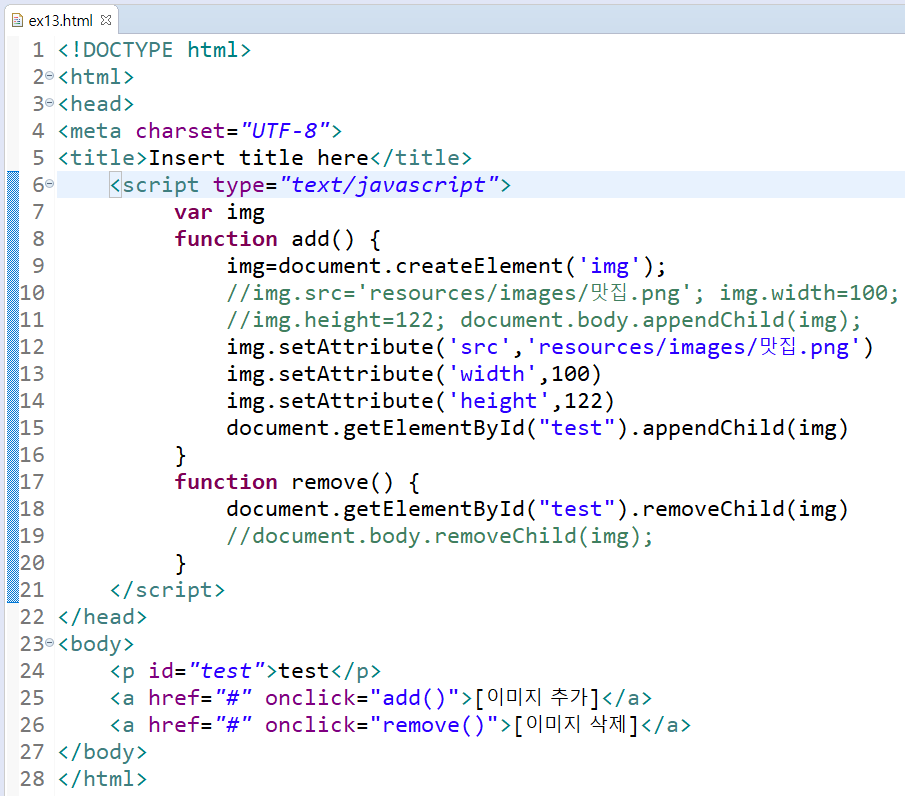Image resolution: width=905 pixels, height=796 pixels.
Task: Click the HTML file icon on ex13.html tab
Action: coord(17,21)
